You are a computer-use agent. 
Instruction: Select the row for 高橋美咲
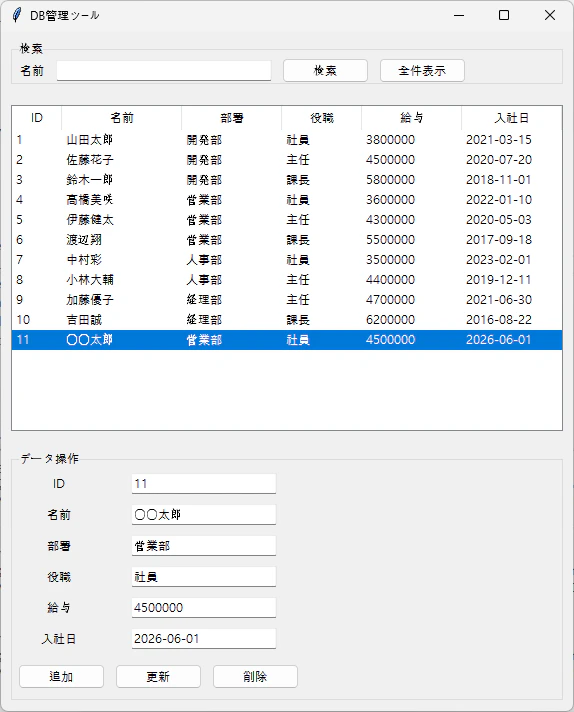(x=287, y=200)
